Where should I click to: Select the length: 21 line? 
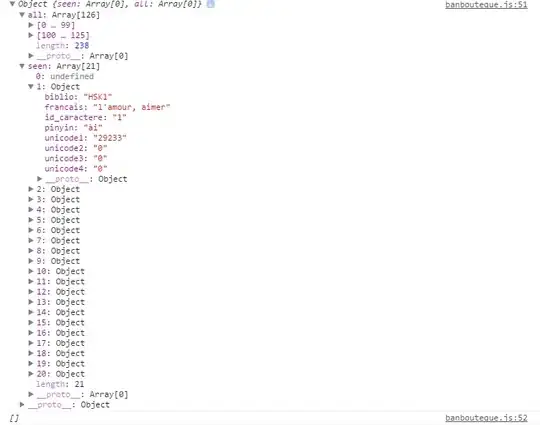click(60, 384)
